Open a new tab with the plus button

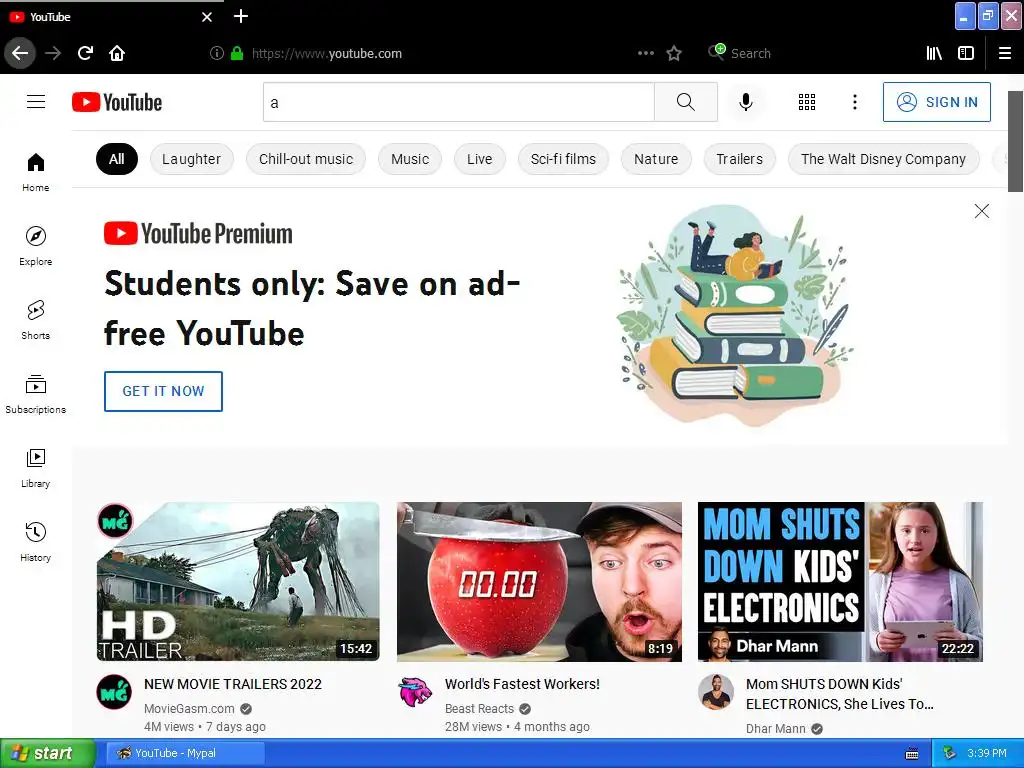(241, 16)
